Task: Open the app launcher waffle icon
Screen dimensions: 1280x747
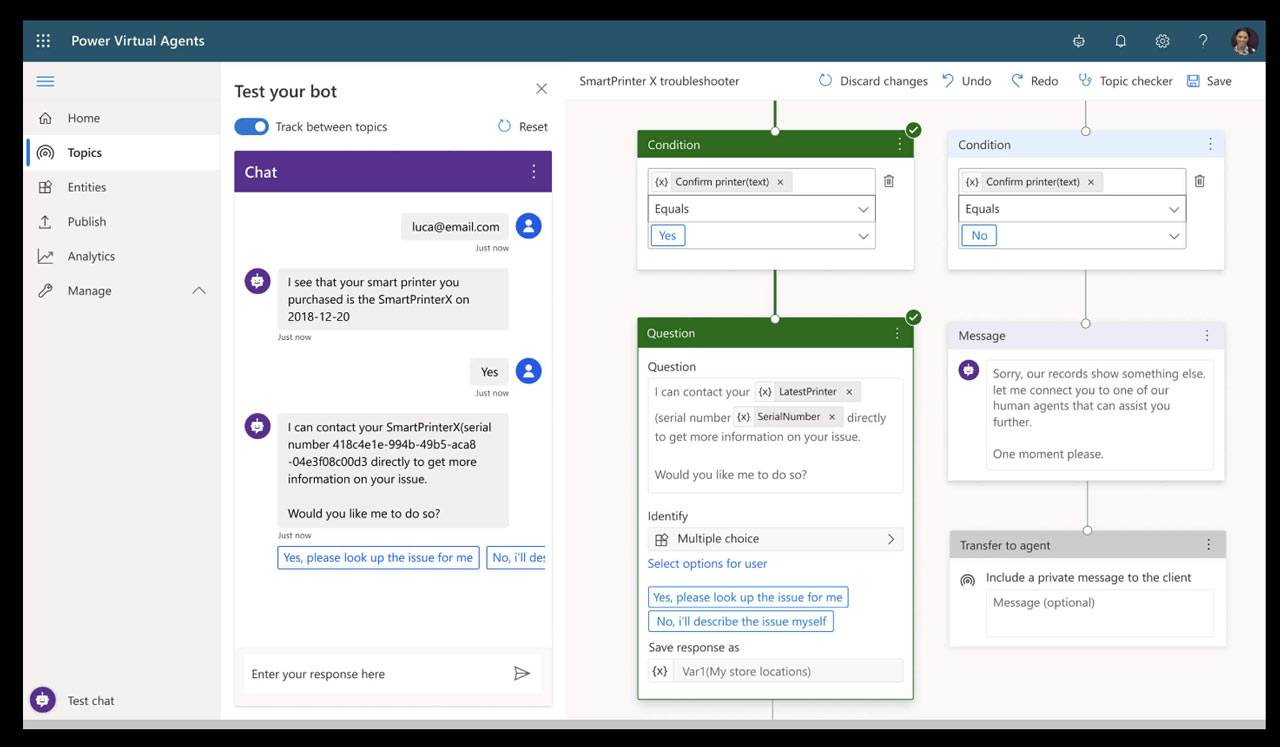Action: (x=43, y=41)
